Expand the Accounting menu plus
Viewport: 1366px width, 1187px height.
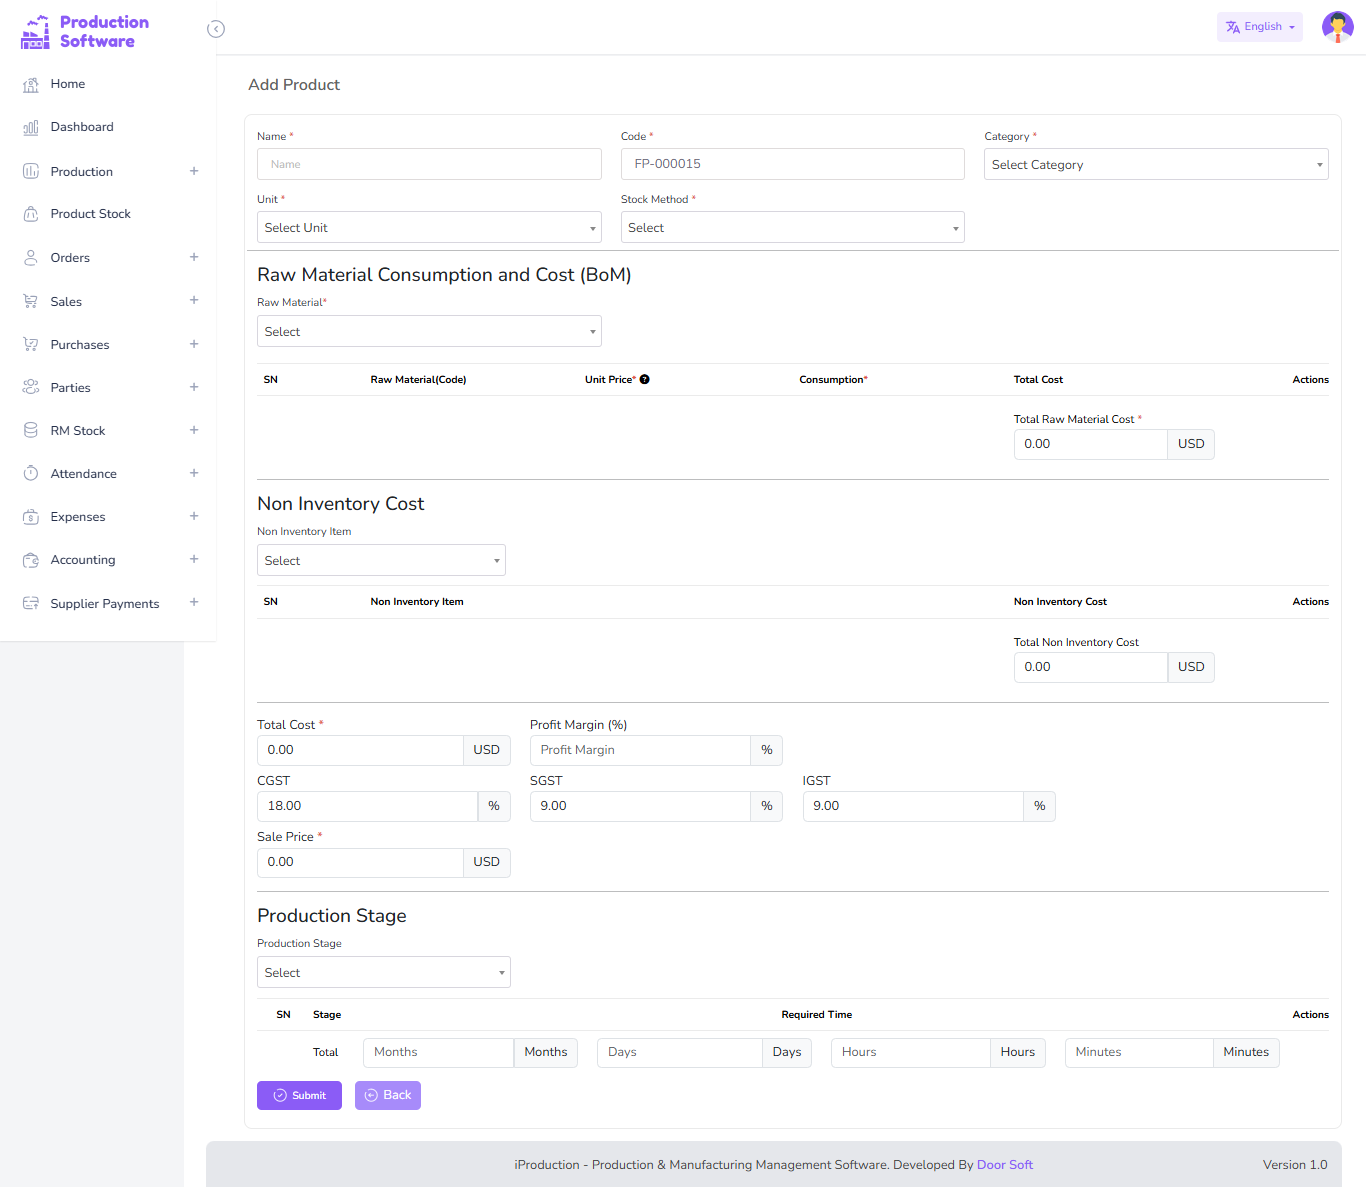[194, 560]
